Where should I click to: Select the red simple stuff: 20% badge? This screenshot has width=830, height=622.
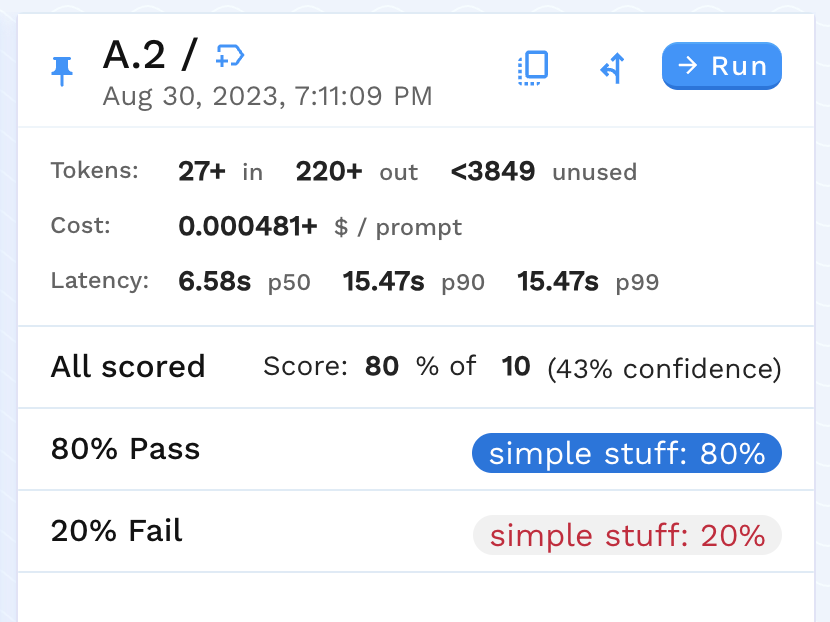point(627,535)
